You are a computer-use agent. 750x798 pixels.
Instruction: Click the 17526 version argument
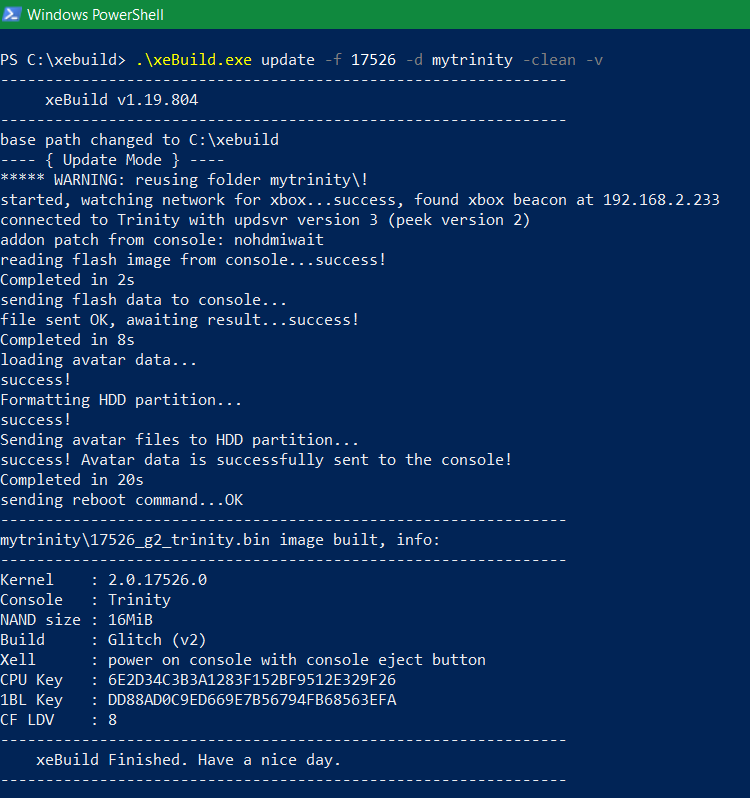(x=373, y=60)
